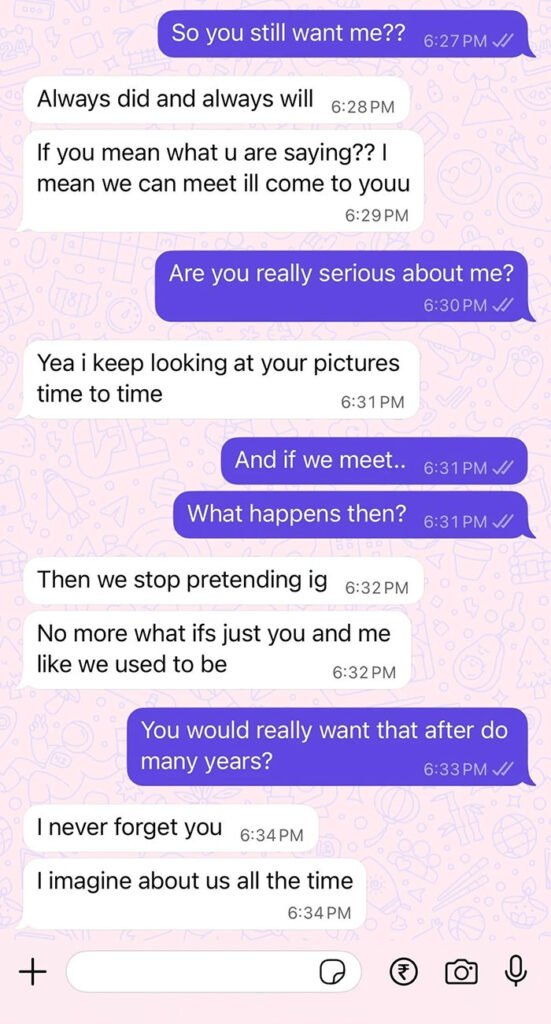This screenshot has height=1024, width=551.
Task: Select the "Yea i keep looking at your pictures" message
Action: [x=219, y=379]
